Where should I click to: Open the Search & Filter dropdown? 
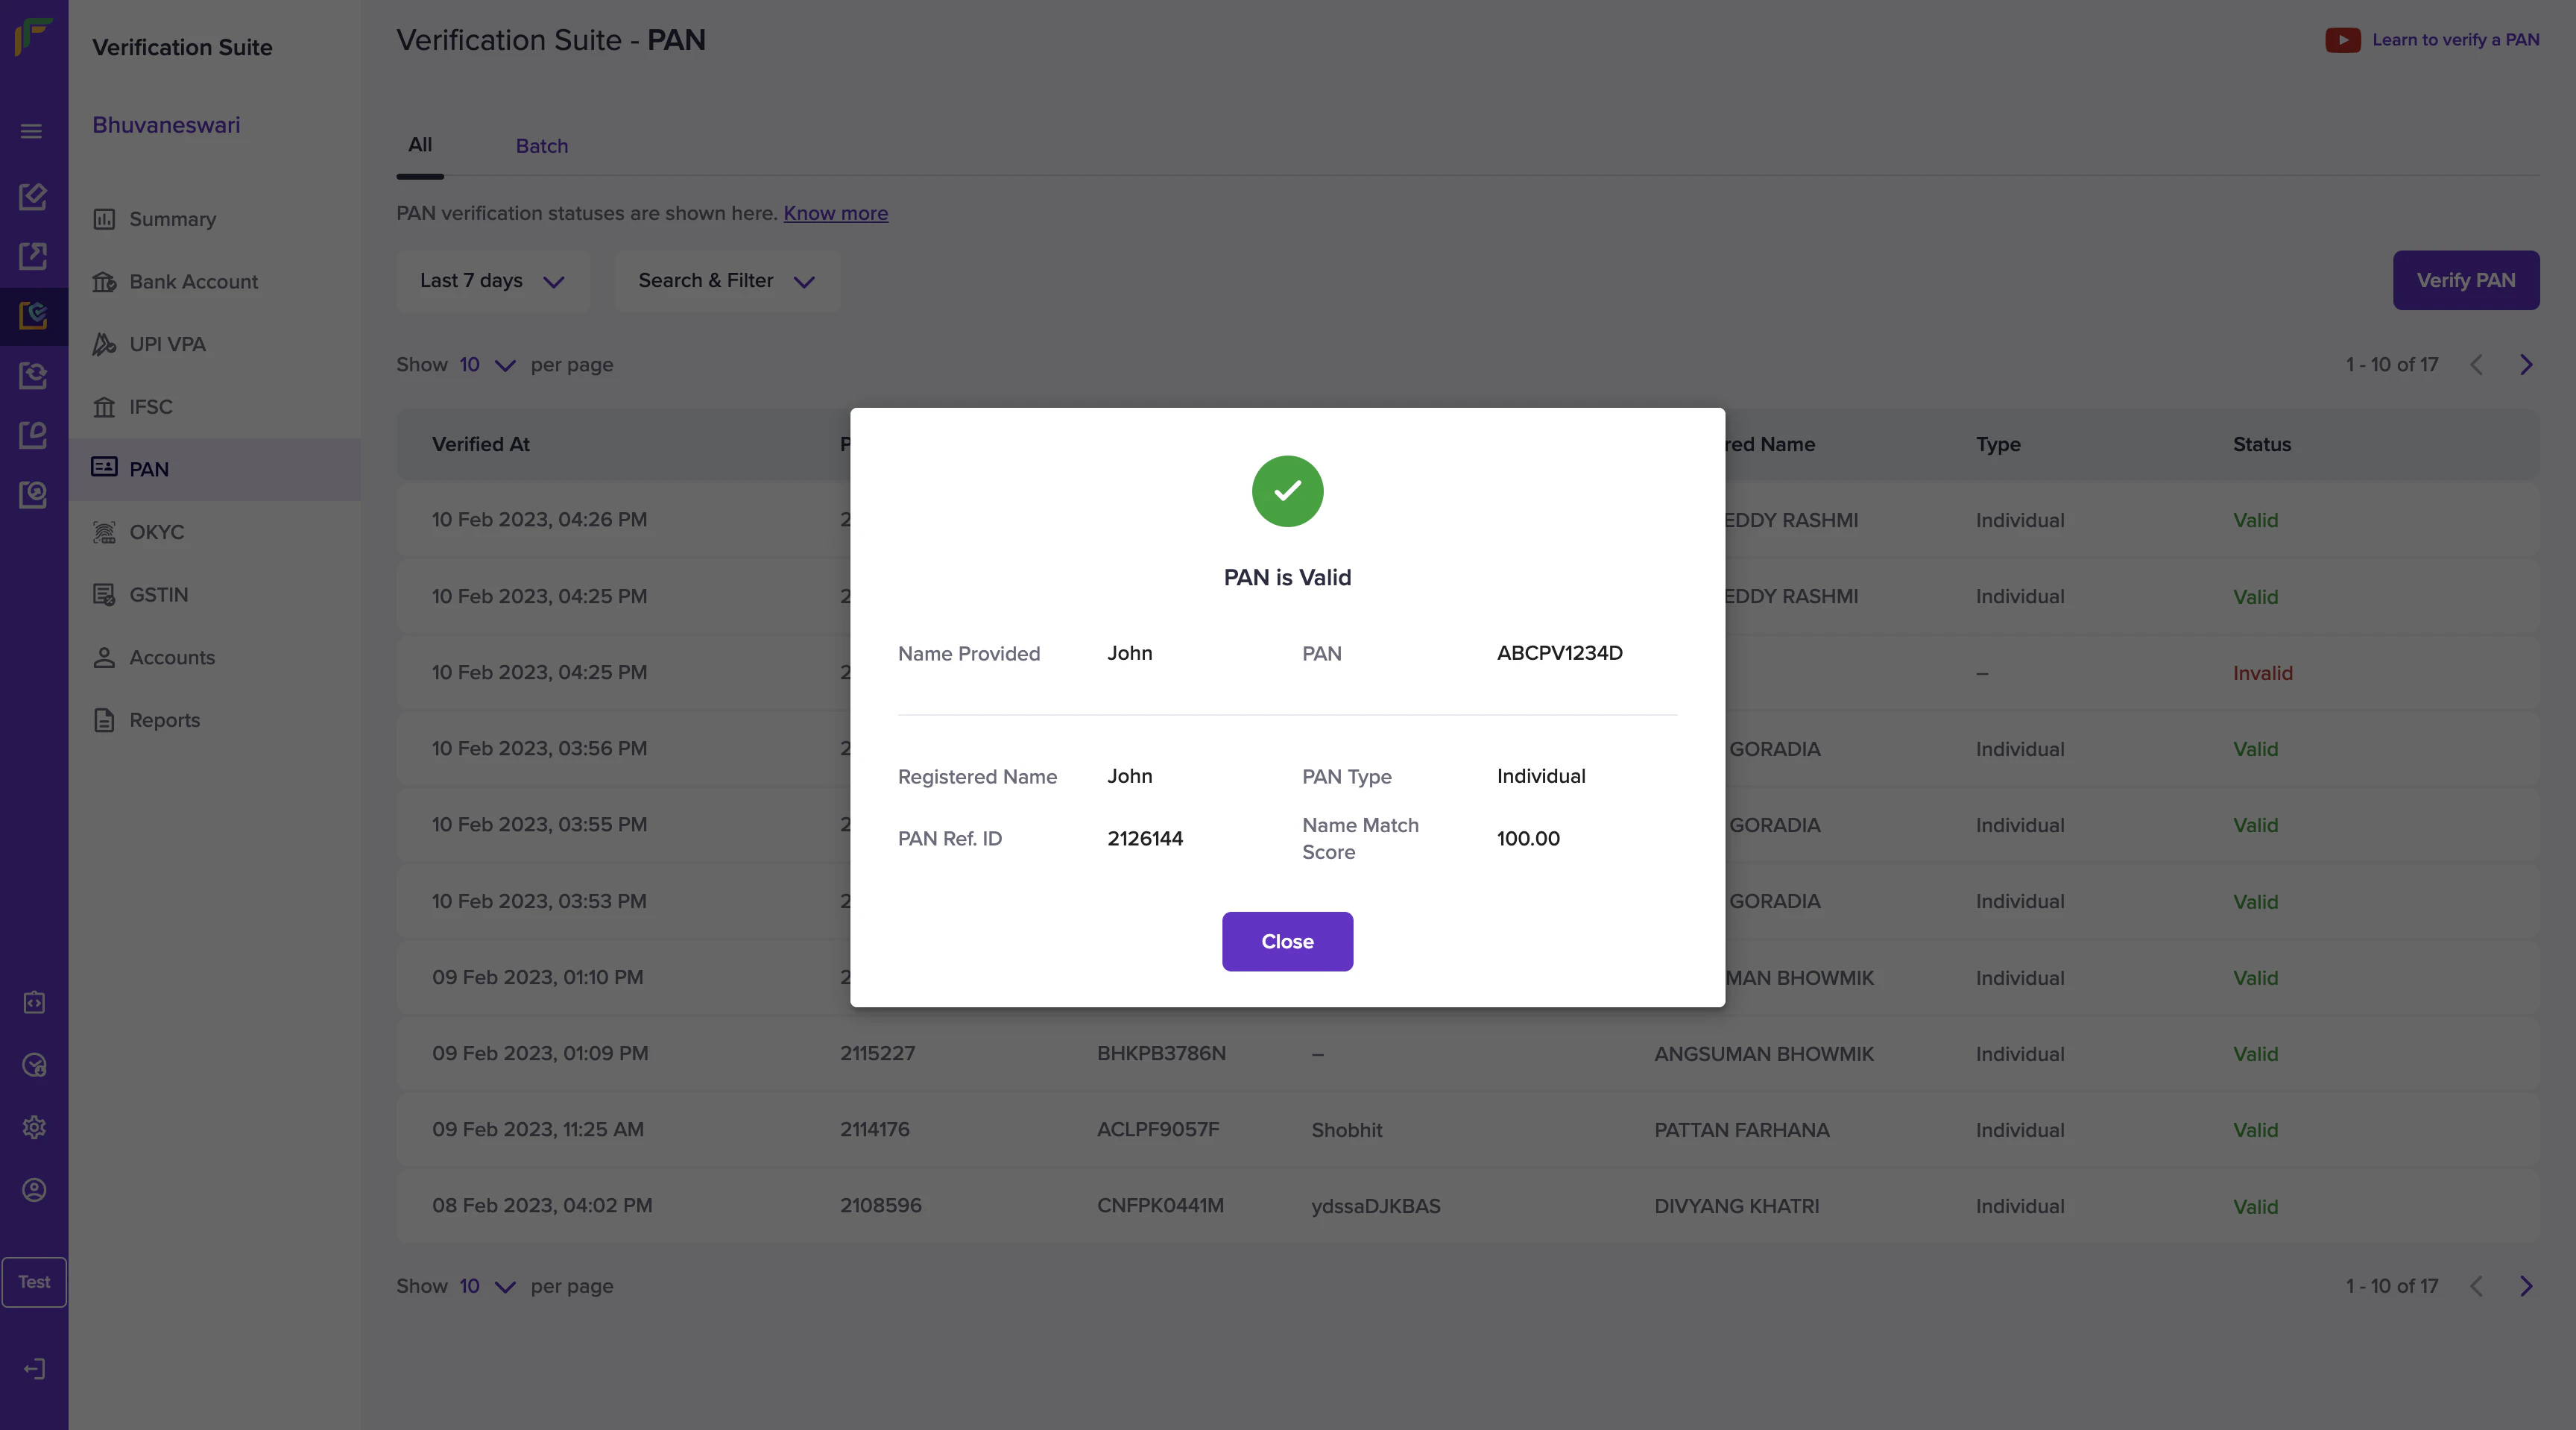pos(727,281)
